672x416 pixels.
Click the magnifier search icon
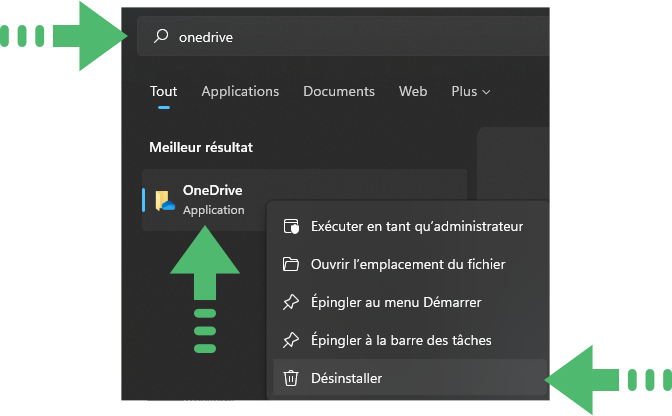[x=161, y=36]
